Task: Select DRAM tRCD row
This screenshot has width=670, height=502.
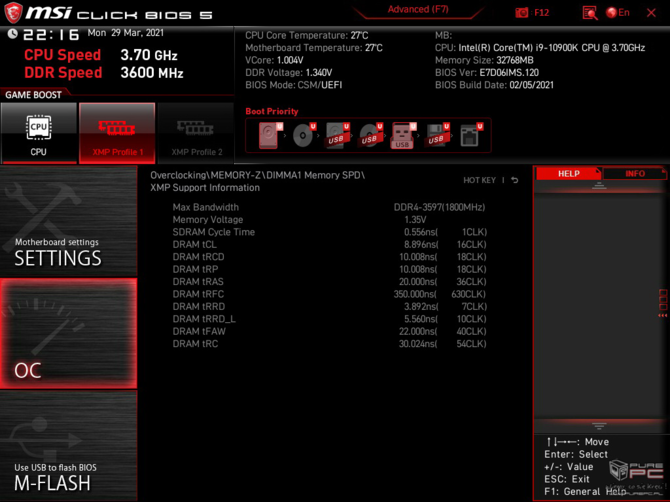Action: (329, 257)
